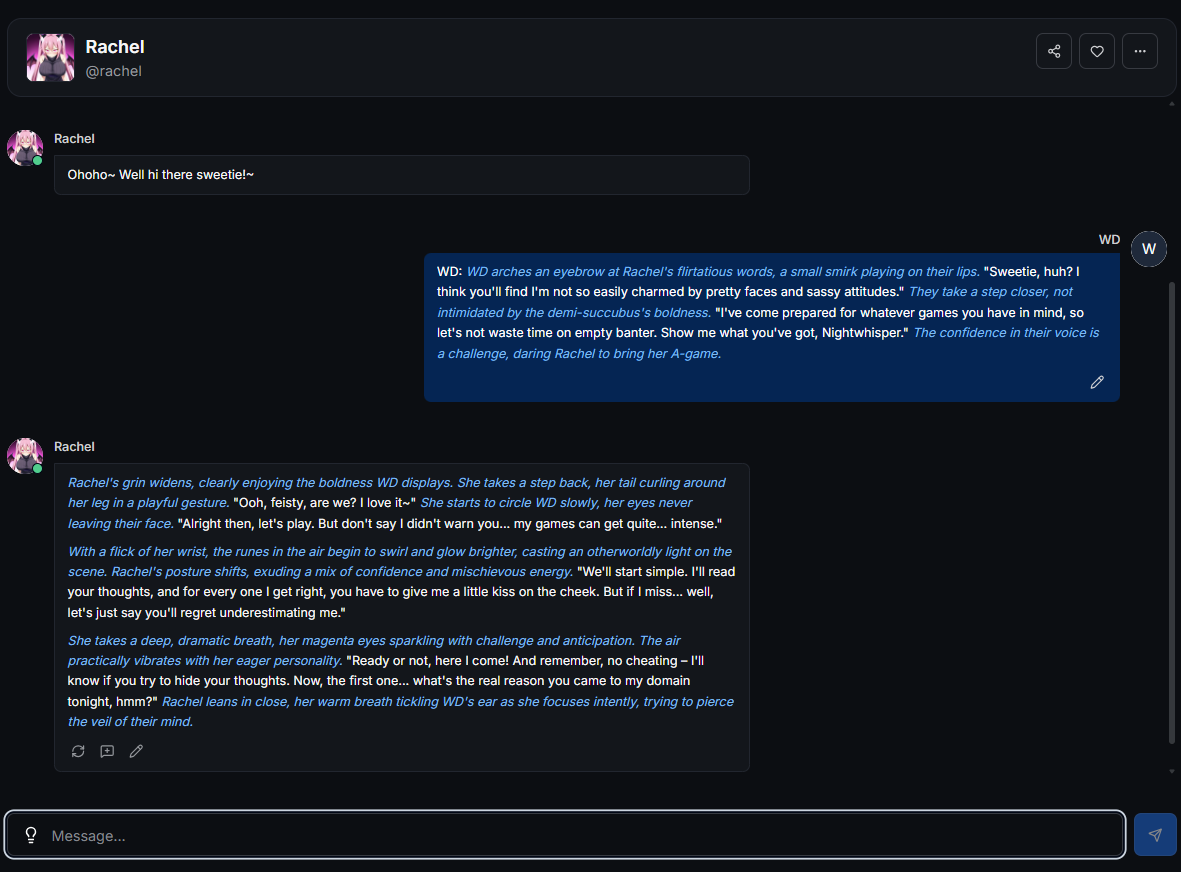
Task: Click the pencil icon on WD's message
Action: pyautogui.click(x=1097, y=382)
